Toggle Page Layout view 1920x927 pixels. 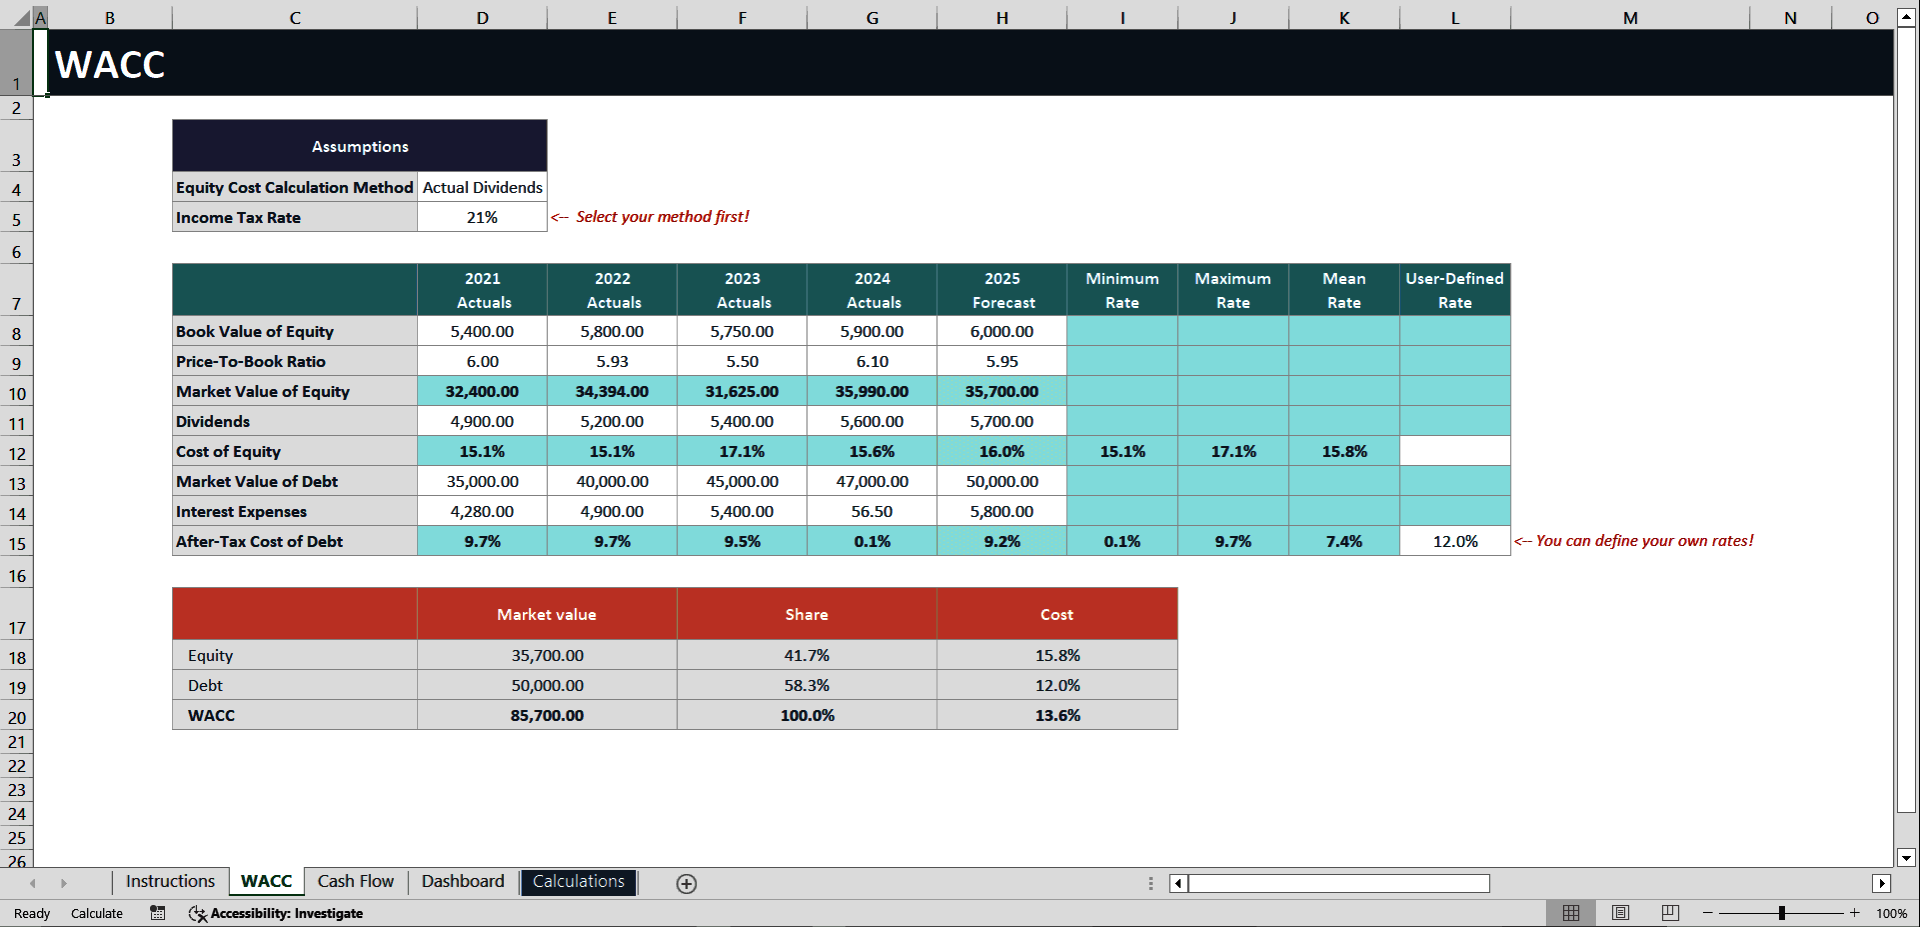tap(1620, 913)
